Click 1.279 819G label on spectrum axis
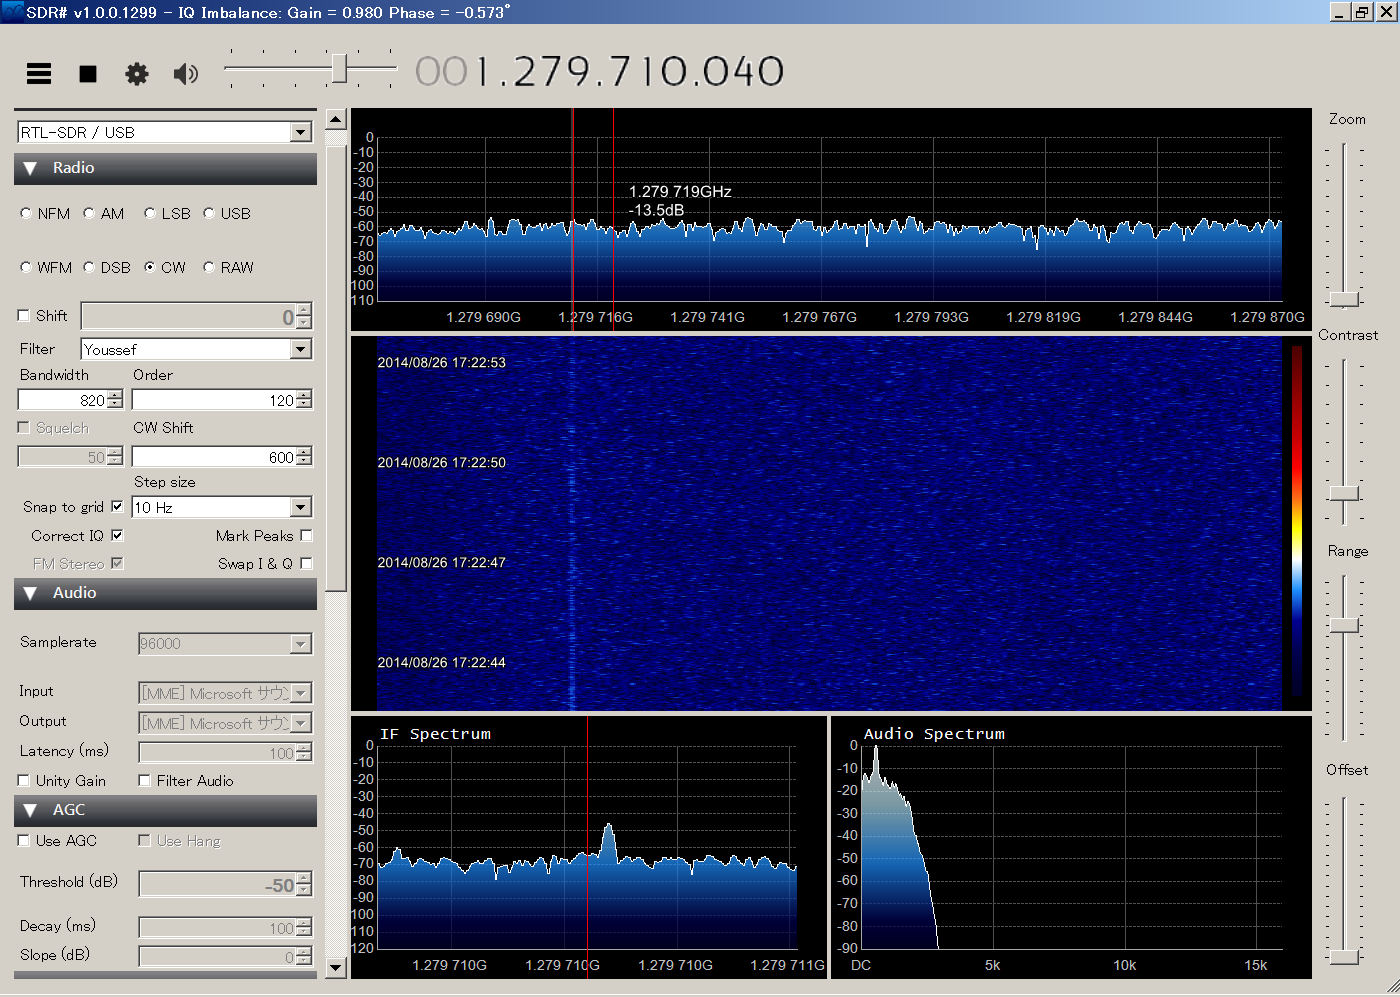Image resolution: width=1400 pixels, height=997 pixels. pyautogui.click(x=1043, y=317)
